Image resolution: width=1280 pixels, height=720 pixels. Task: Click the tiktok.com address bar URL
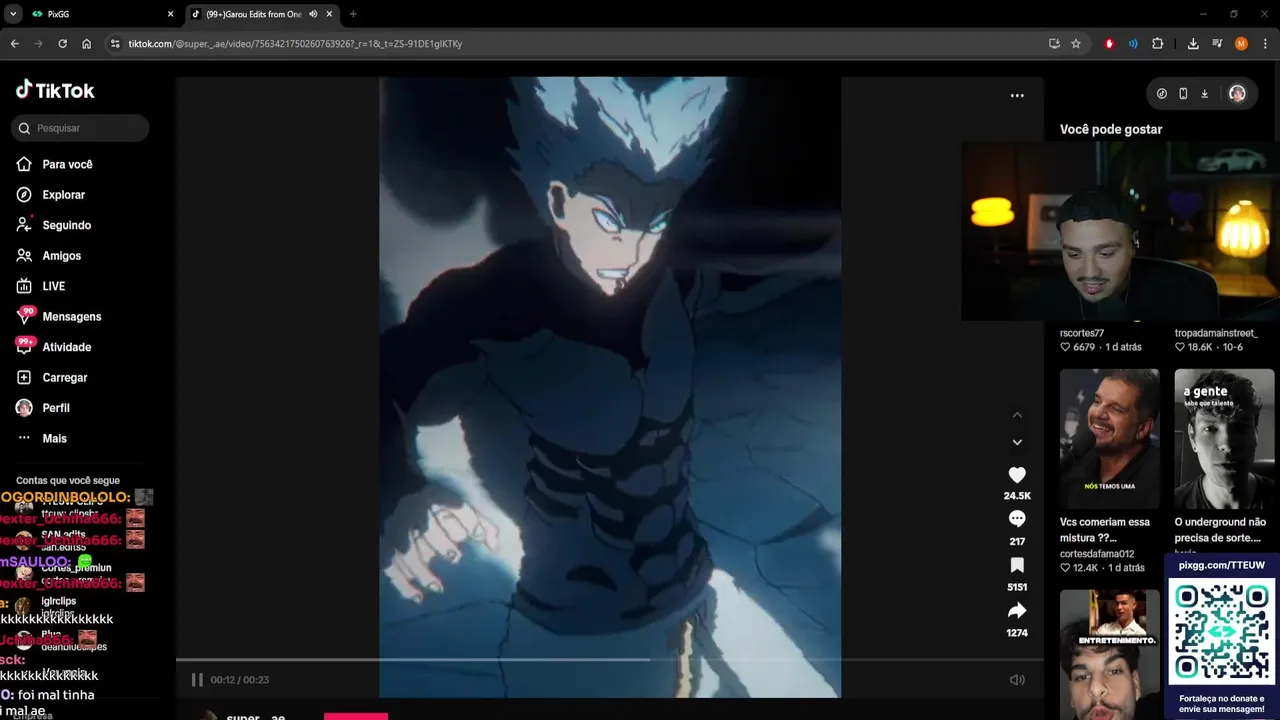pos(295,44)
